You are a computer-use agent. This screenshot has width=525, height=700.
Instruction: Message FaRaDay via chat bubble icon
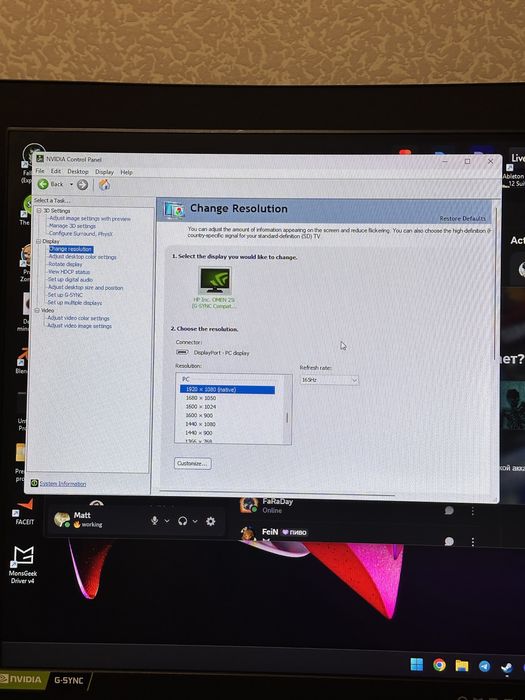pyautogui.click(x=449, y=510)
